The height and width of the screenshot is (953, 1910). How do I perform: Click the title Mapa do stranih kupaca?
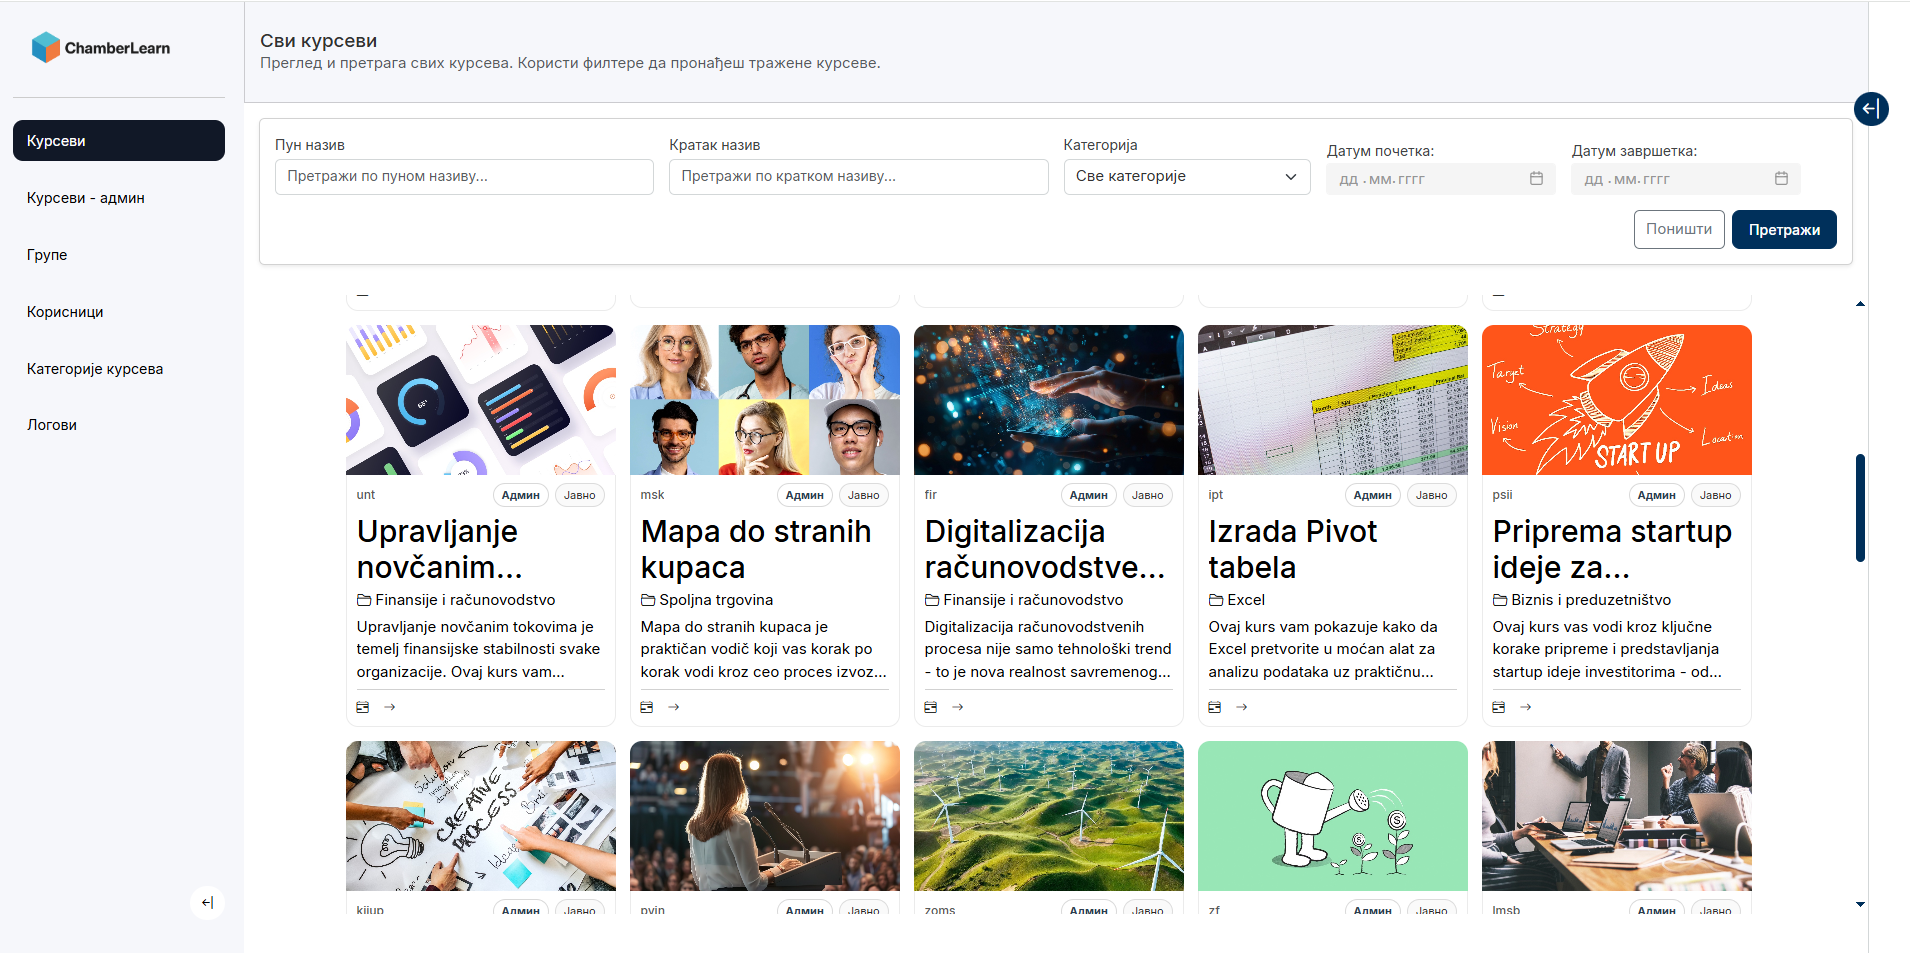coord(756,549)
